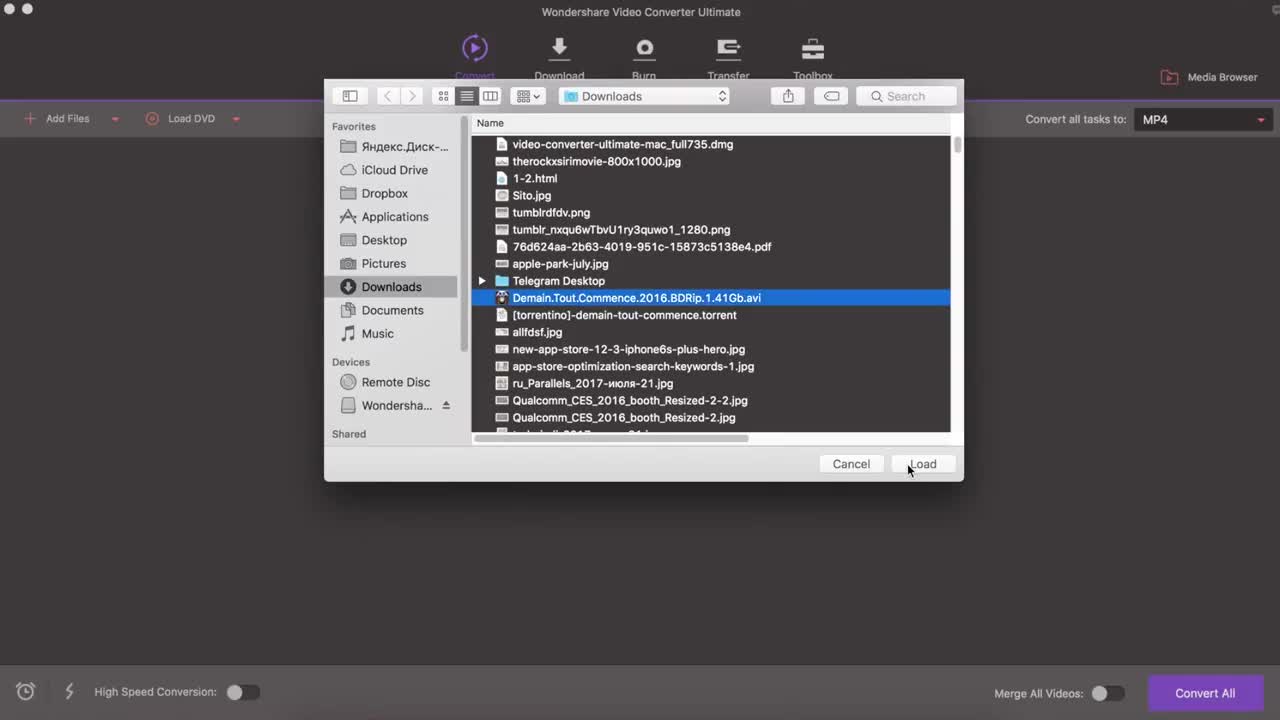This screenshot has height=720, width=1280.
Task: Open the Media Browser
Action: (x=1208, y=77)
